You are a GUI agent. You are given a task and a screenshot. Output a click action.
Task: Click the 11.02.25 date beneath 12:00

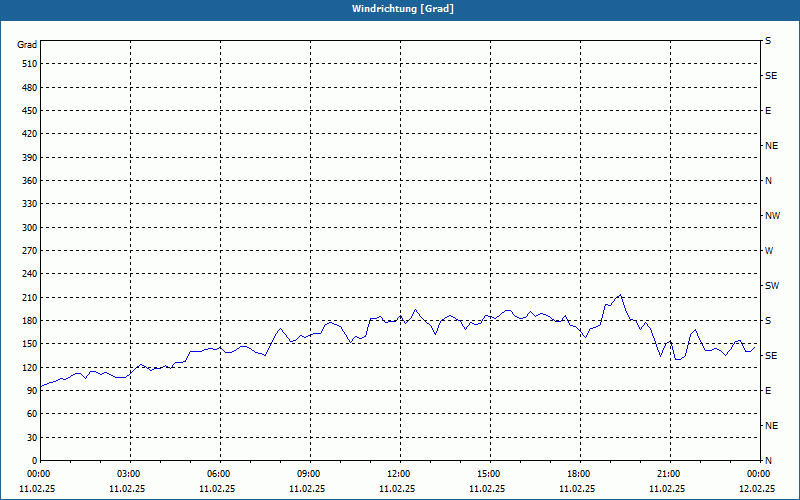(397, 489)
